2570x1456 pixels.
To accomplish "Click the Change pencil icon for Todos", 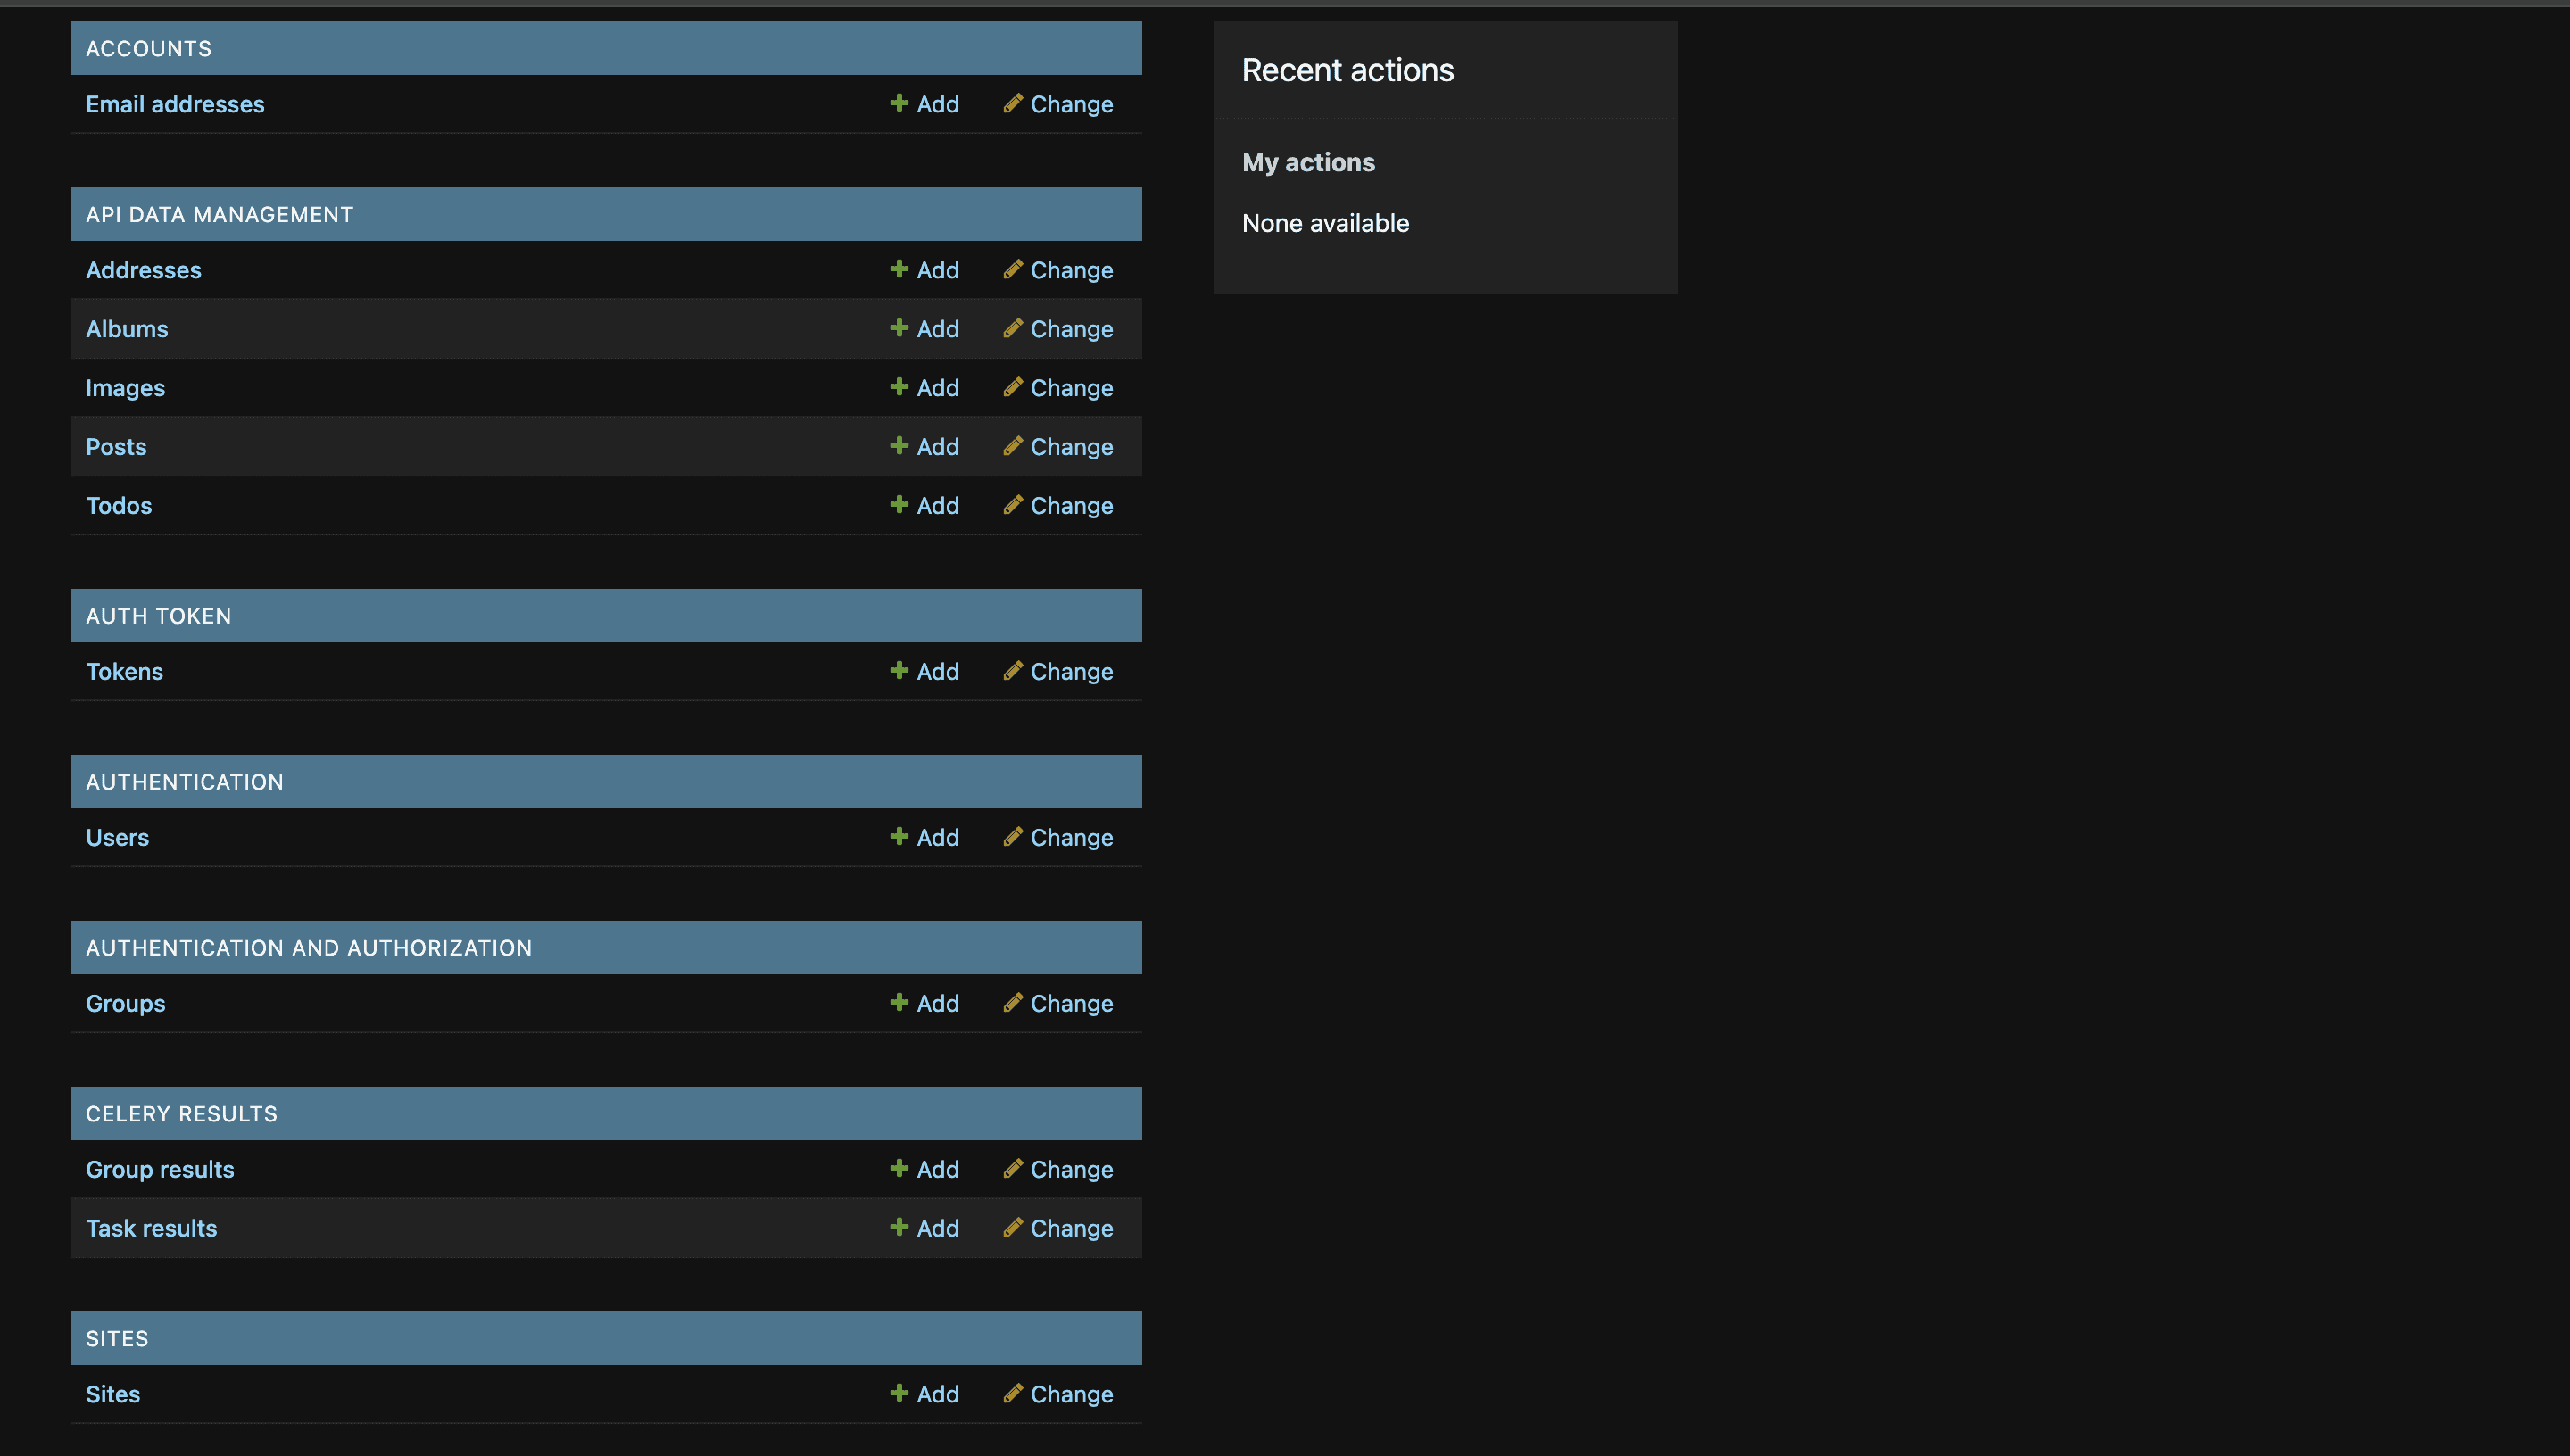I will pyautogui.click(x=1013, y=505).
